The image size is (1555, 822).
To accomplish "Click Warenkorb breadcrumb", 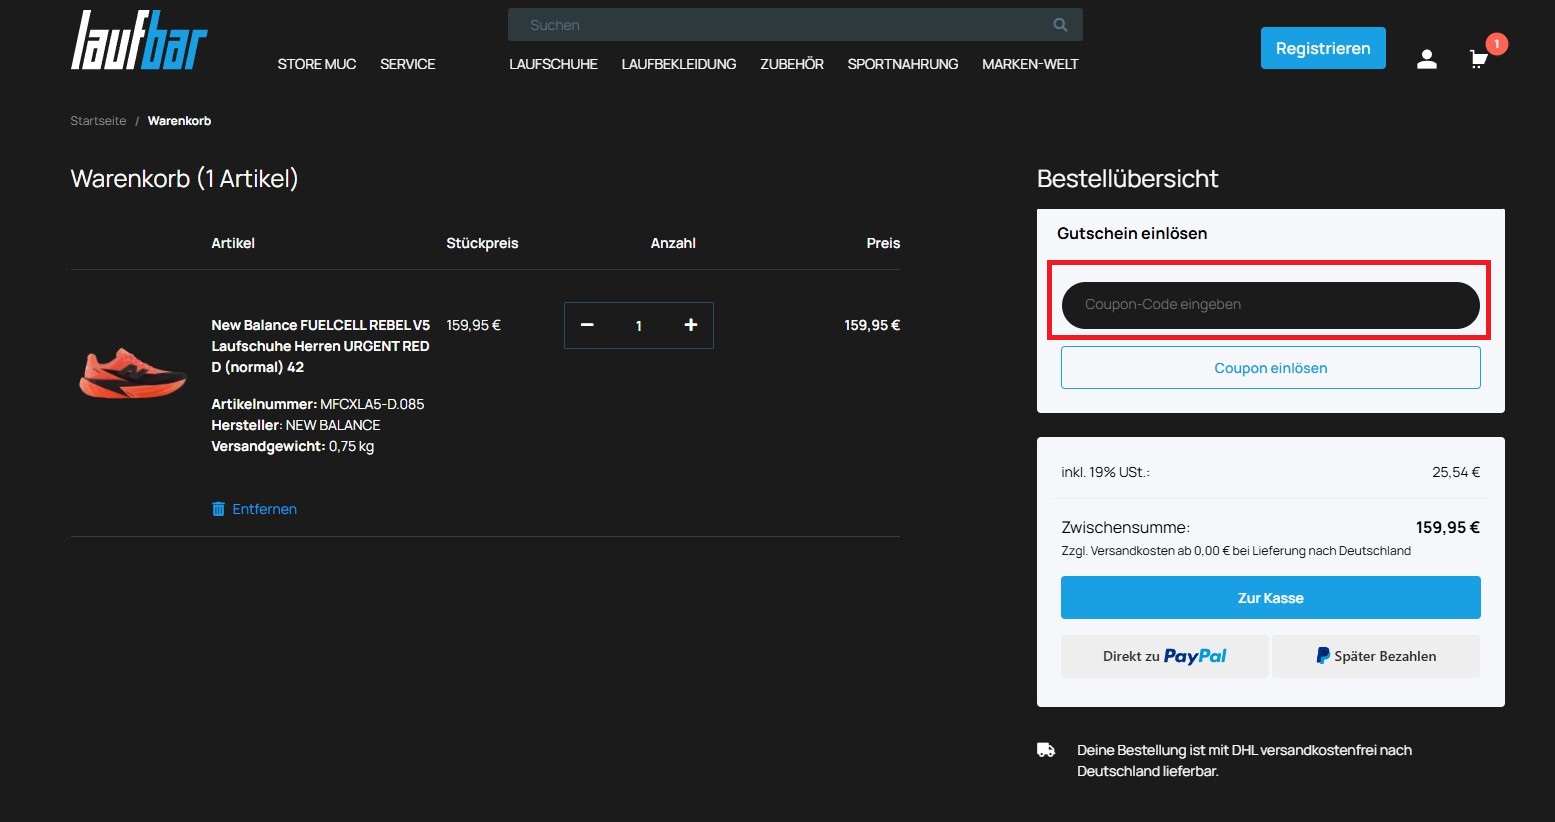I will pos(179,121).
